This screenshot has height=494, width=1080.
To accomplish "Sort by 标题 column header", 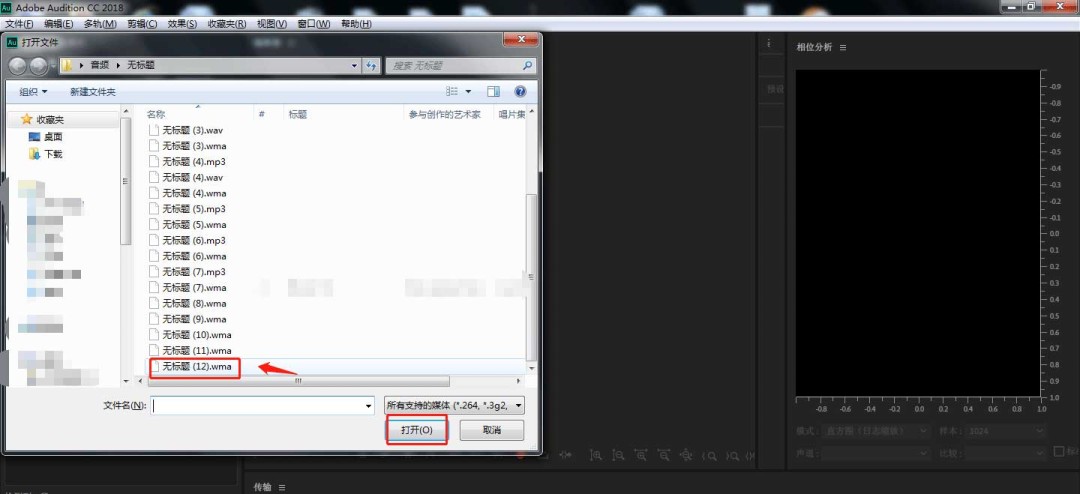I will coord(298,114).
